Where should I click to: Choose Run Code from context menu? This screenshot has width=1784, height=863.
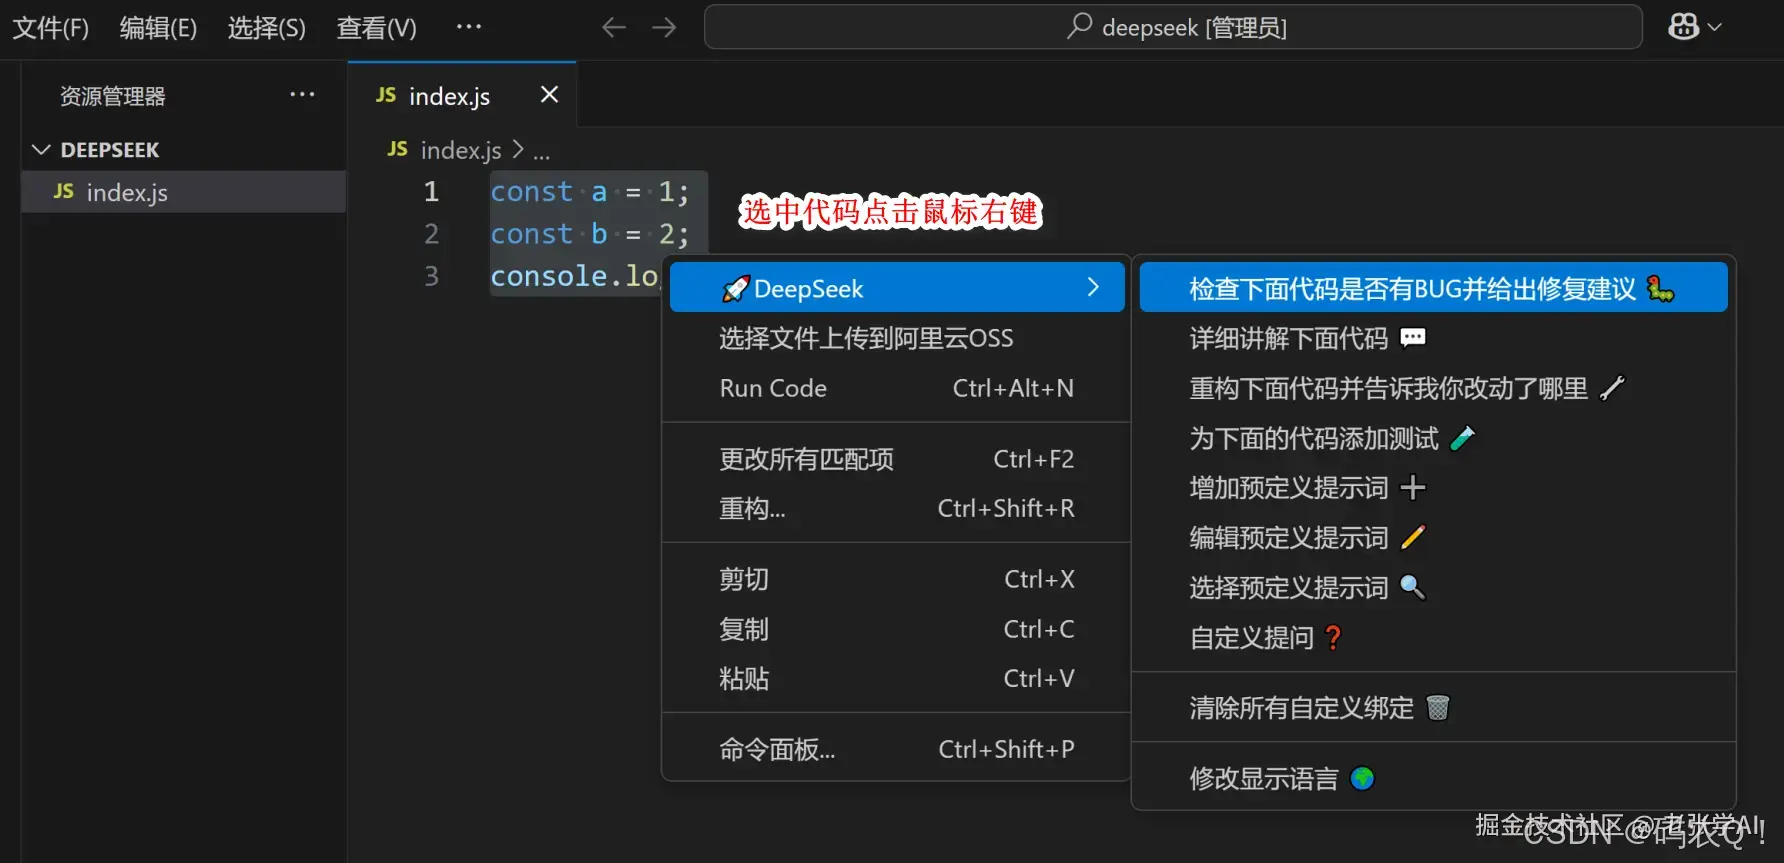(897, 388)
